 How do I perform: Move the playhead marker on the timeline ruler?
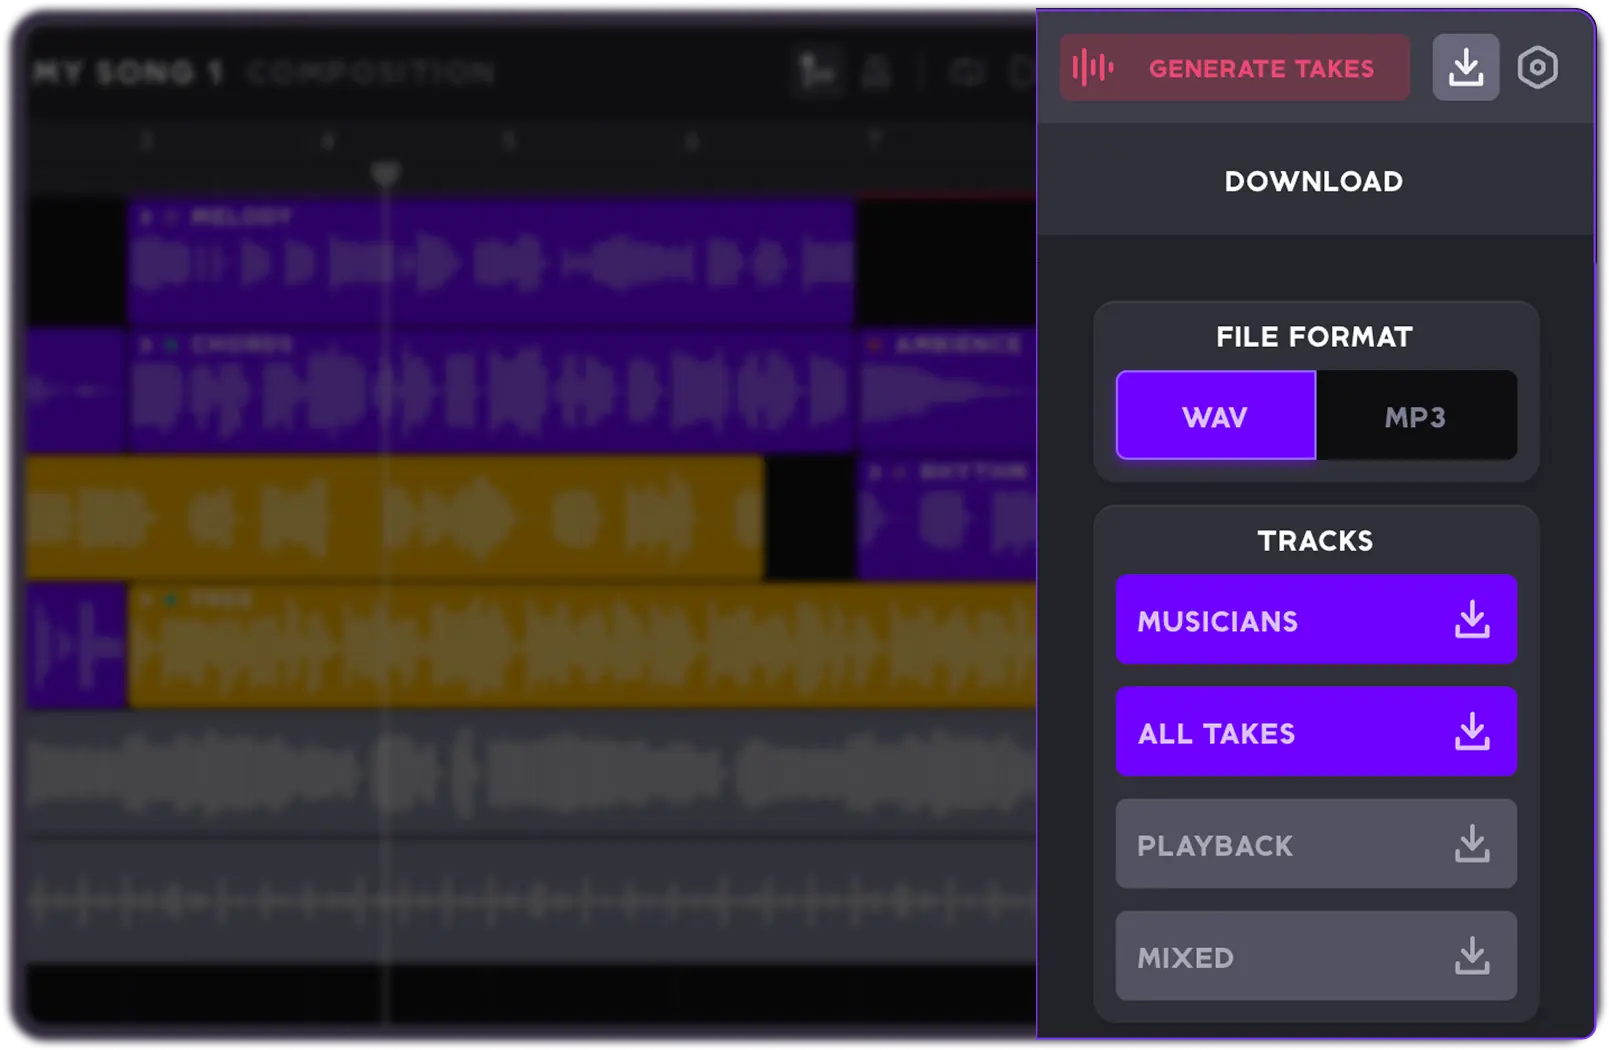386,174
